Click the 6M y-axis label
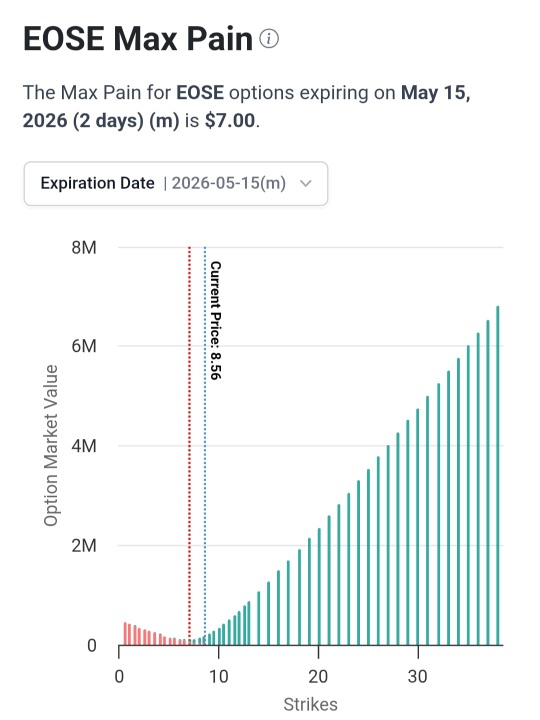This screenshot has width=540, height=720. pyautogui.click(x=84, y=346)
